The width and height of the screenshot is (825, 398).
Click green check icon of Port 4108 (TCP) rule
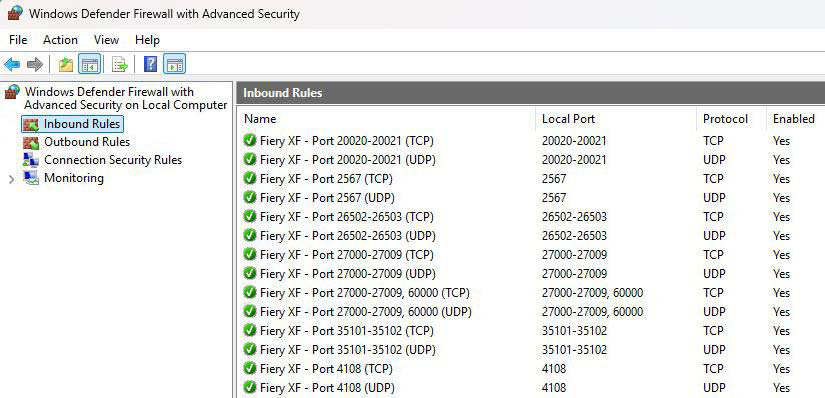[x=250, y=369]
